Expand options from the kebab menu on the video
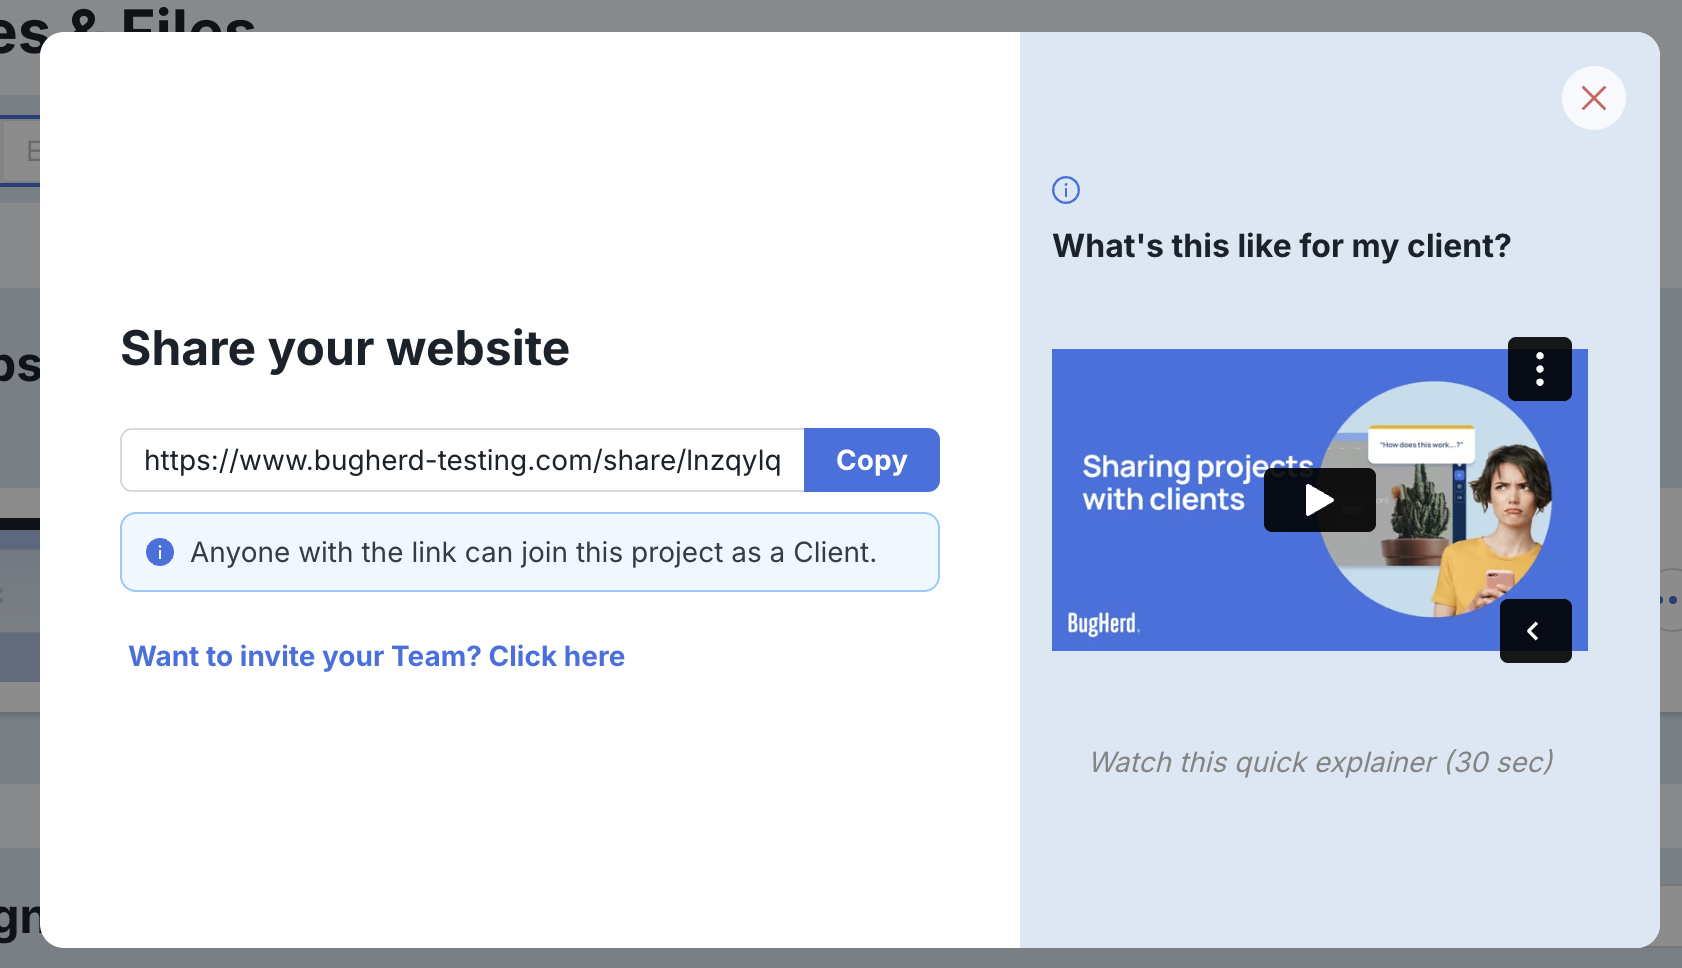Screen dimensions: 1682x968 (x=1540, y=369)
